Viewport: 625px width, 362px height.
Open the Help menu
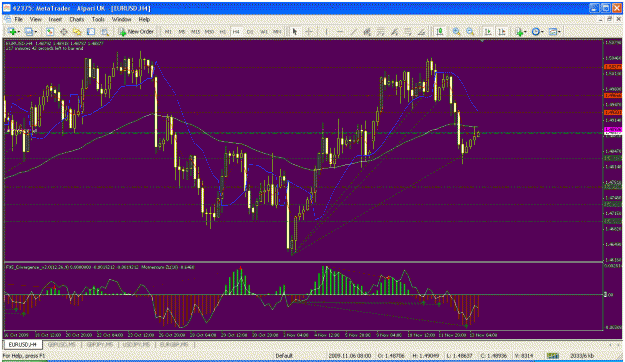[x=144, y=19]
